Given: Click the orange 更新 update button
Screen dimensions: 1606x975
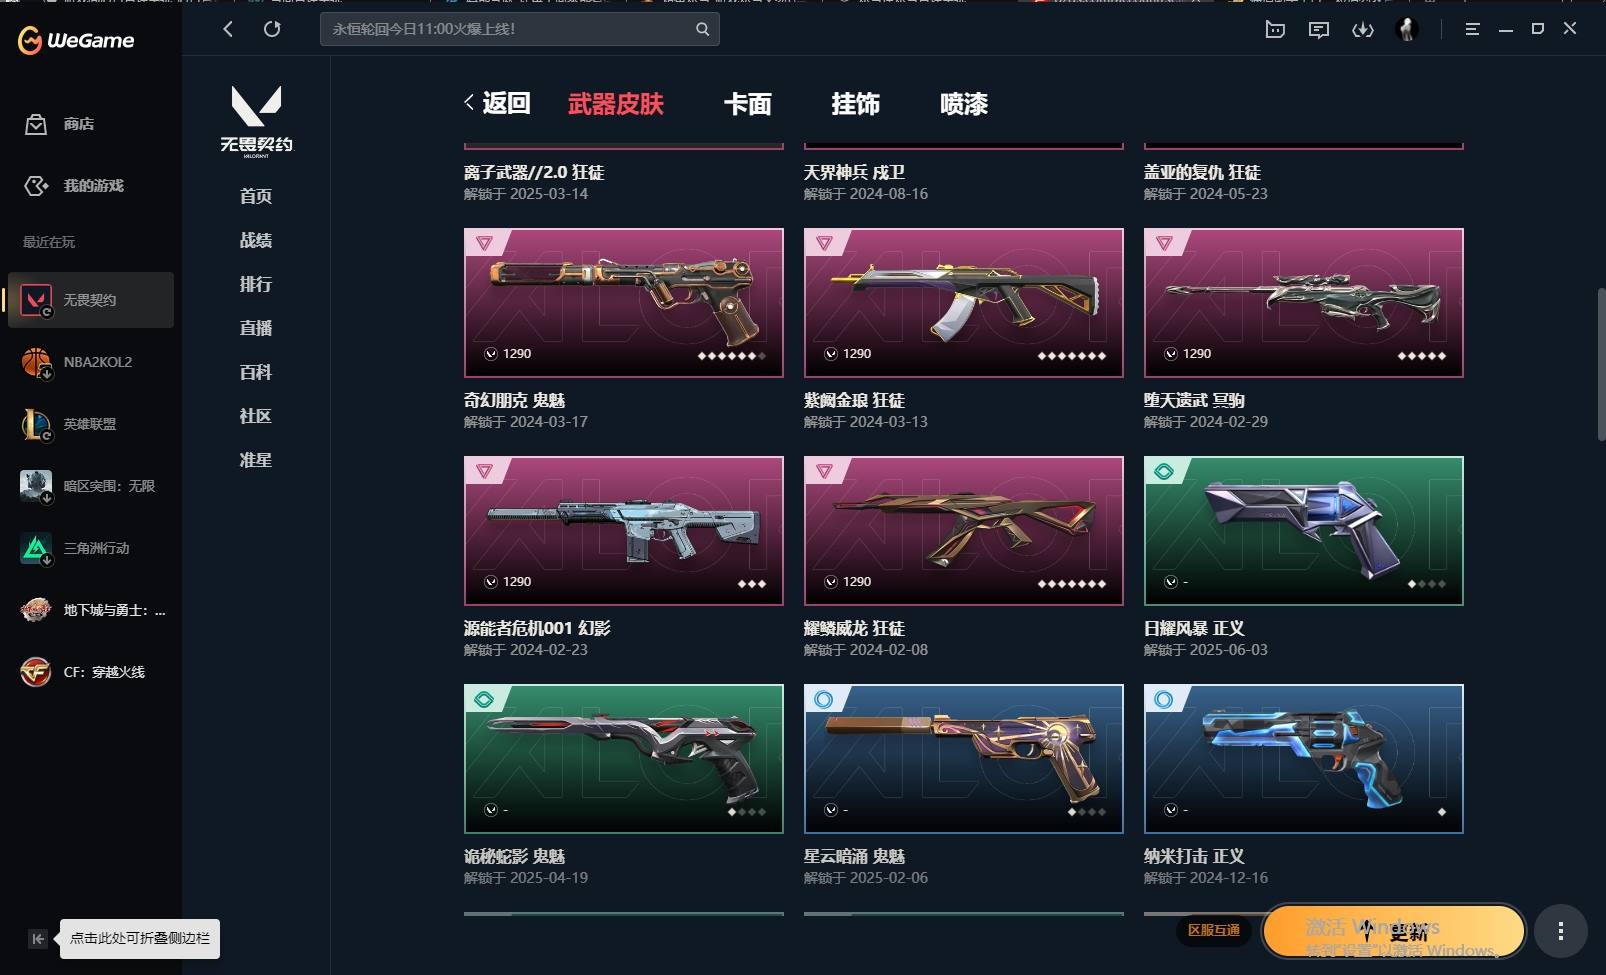Looking at the screenshot, I should 1394,932.
